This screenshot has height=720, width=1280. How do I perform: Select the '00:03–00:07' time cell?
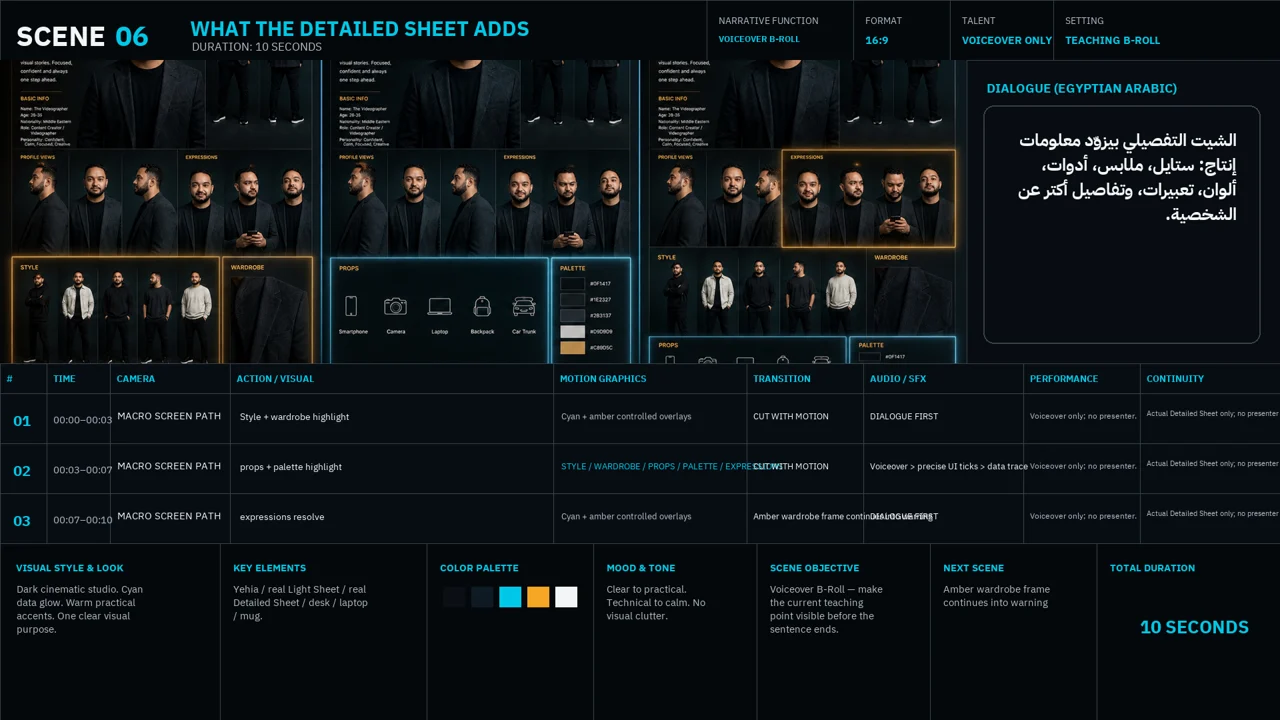point(82,470)
